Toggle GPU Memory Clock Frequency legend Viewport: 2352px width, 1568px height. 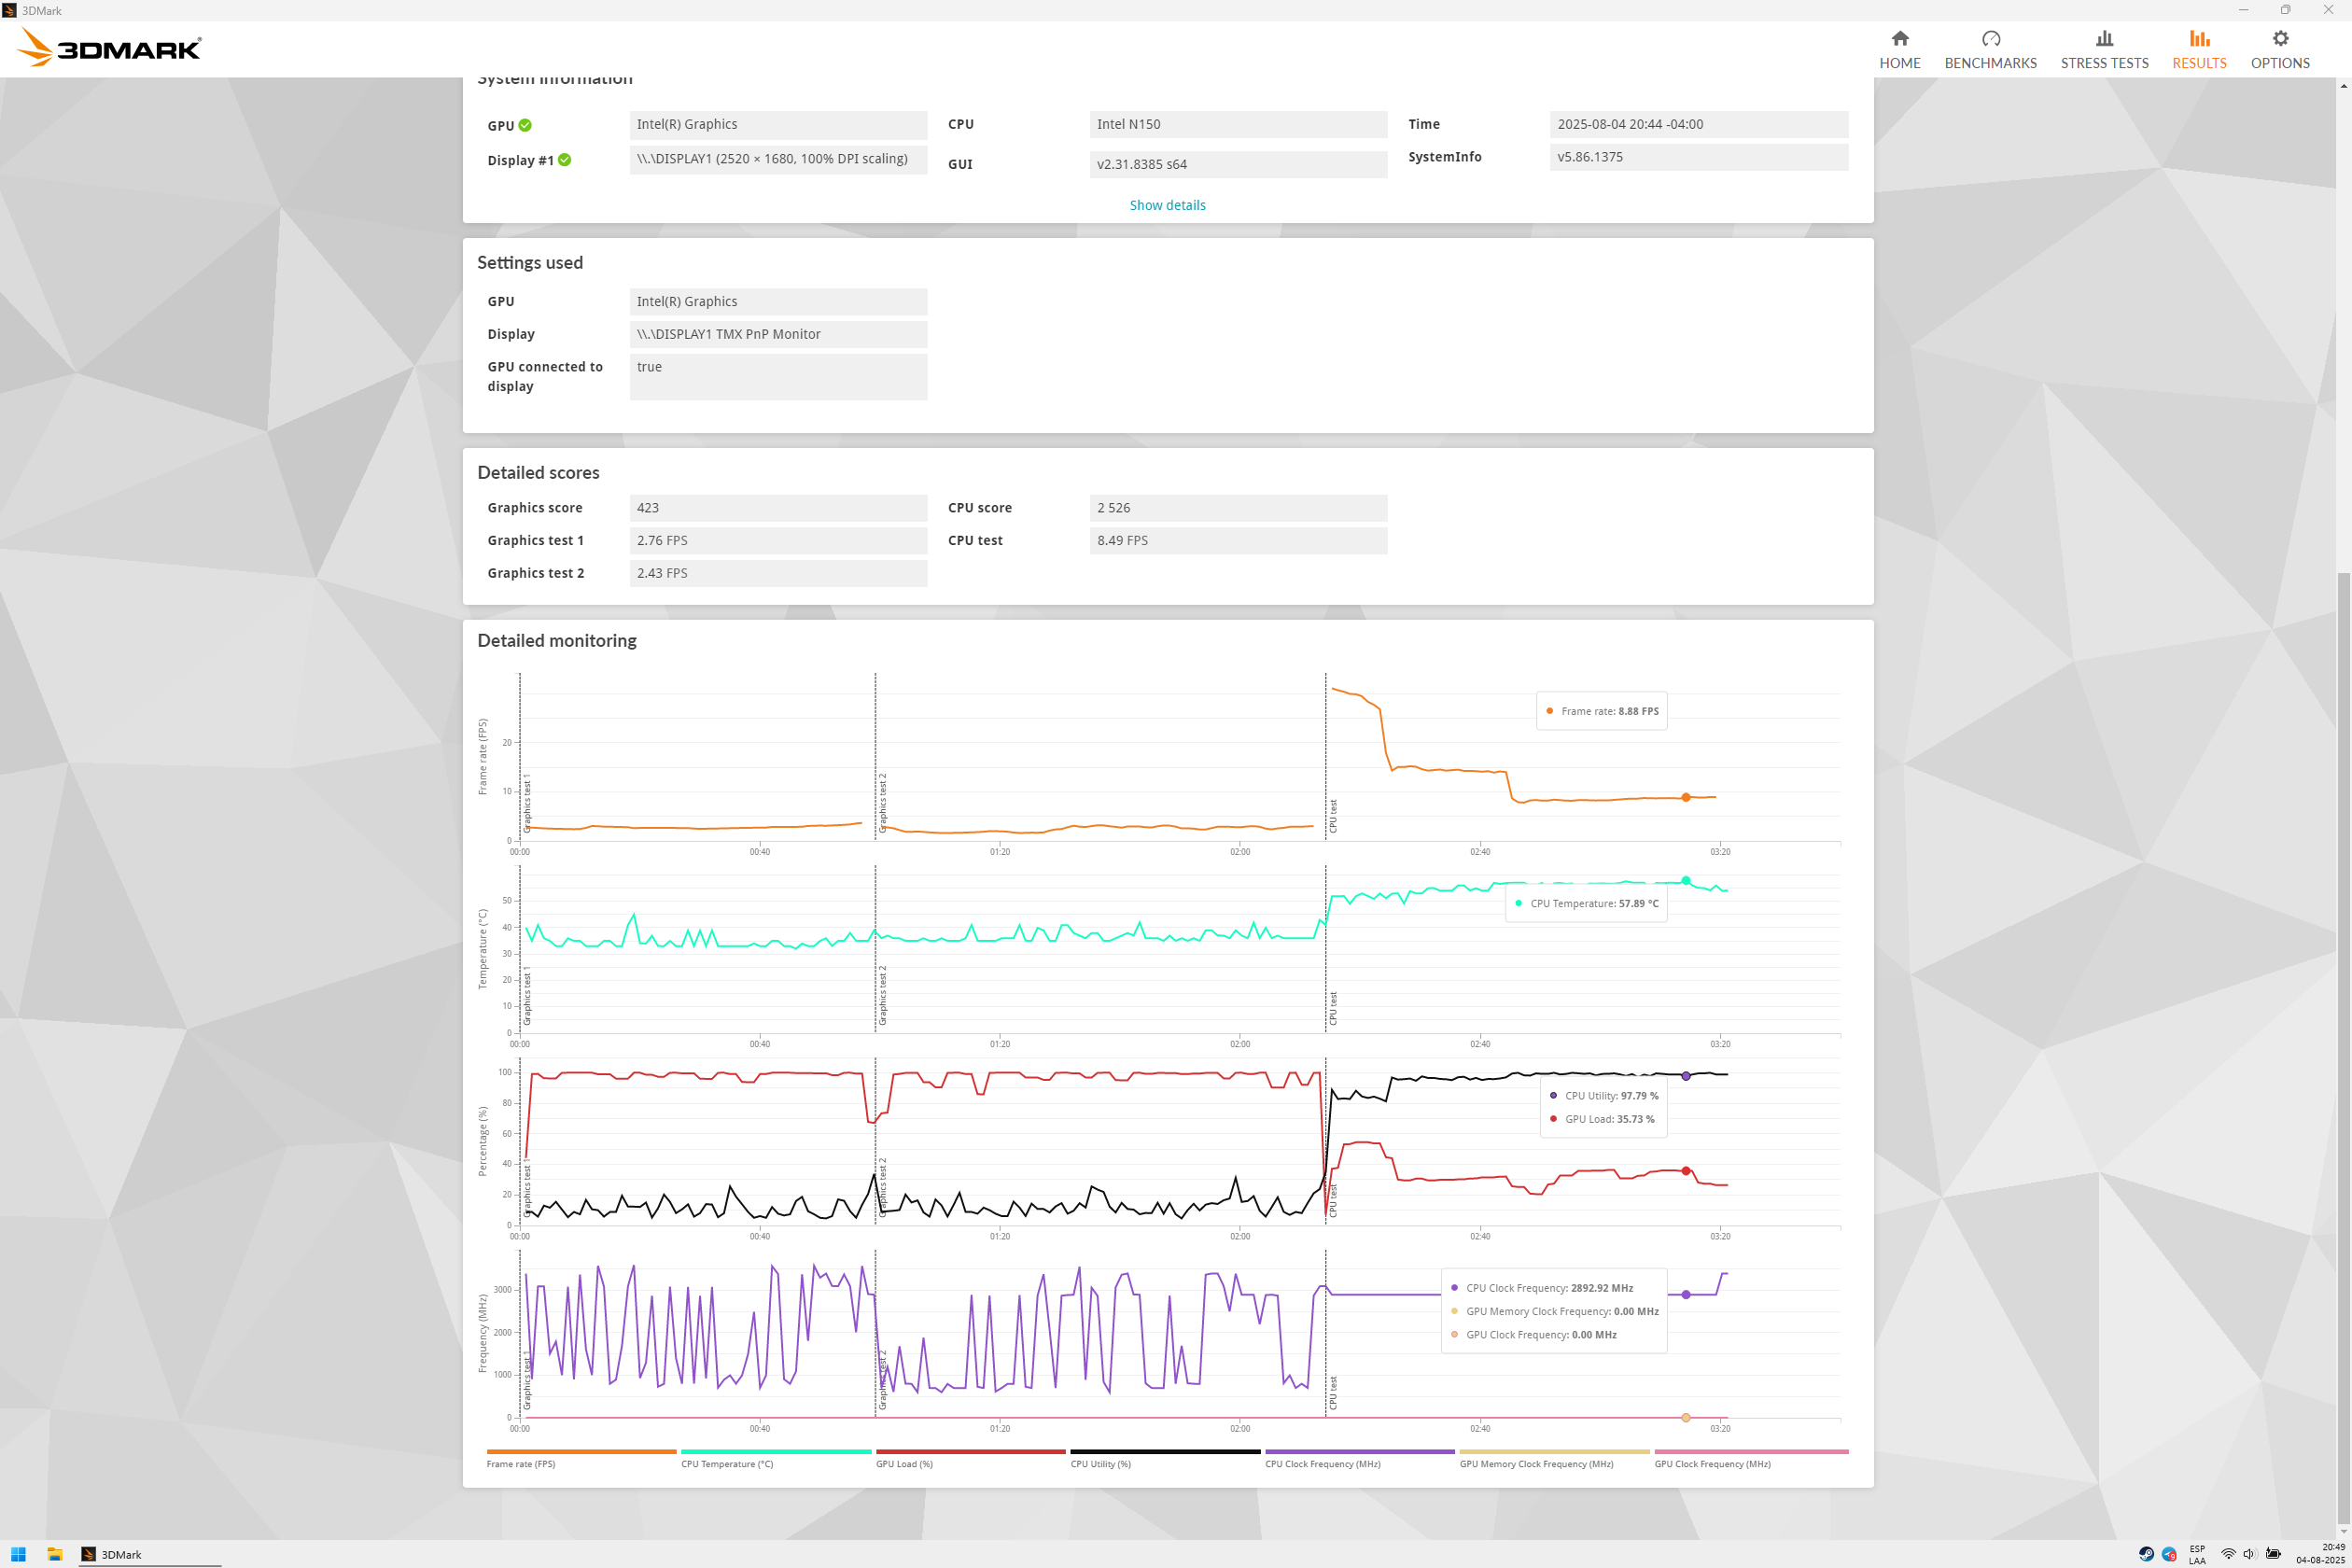coord(1536,1464)
